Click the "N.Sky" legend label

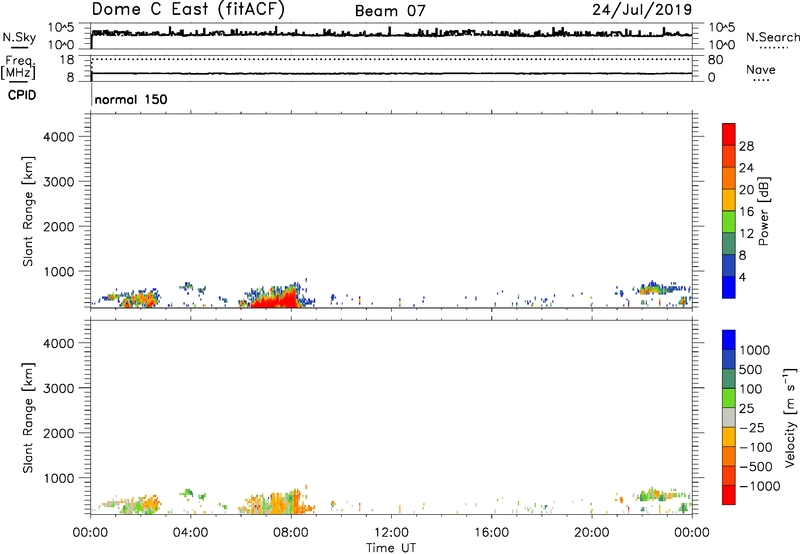(19, 37)
